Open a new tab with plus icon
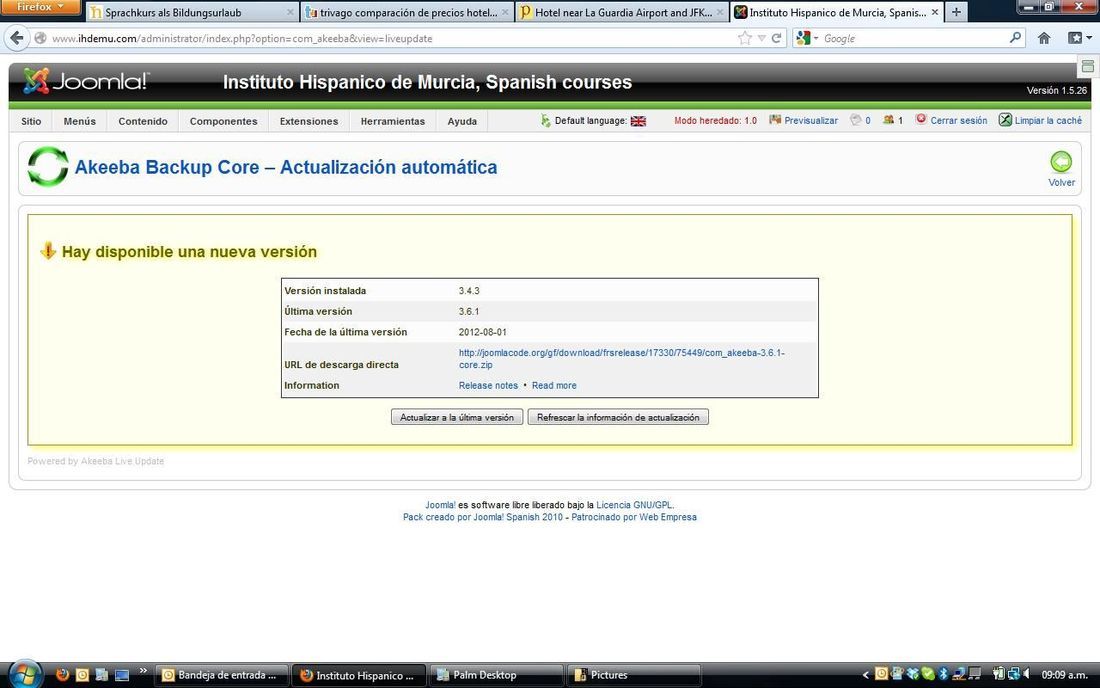The image size is (1100, 688). 956,12
